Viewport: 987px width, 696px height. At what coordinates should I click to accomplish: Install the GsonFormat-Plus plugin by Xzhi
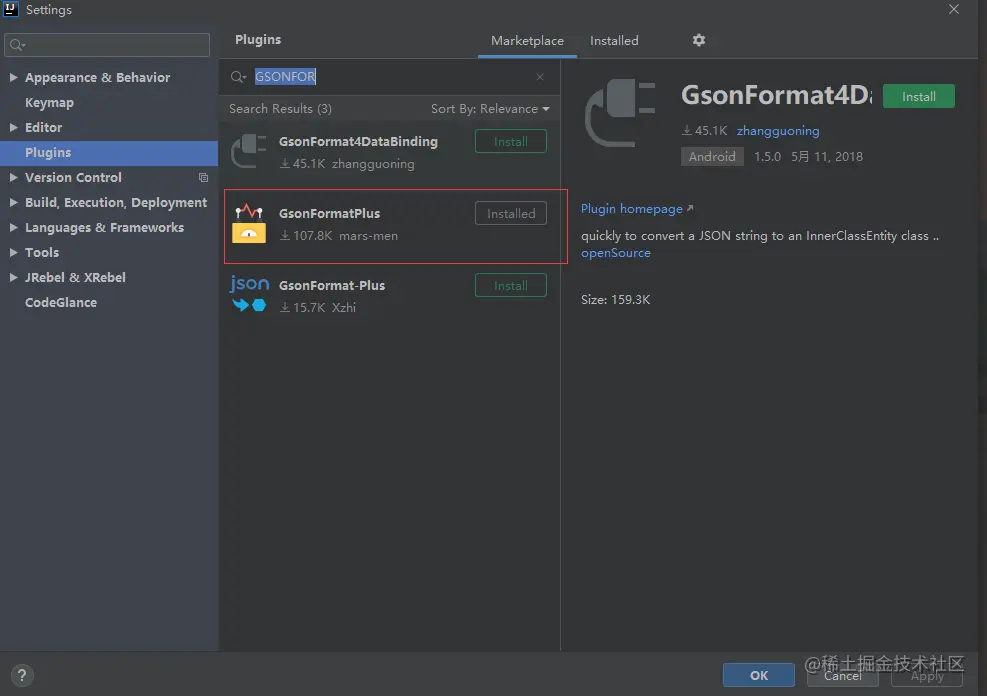click(x=510, y=286)
